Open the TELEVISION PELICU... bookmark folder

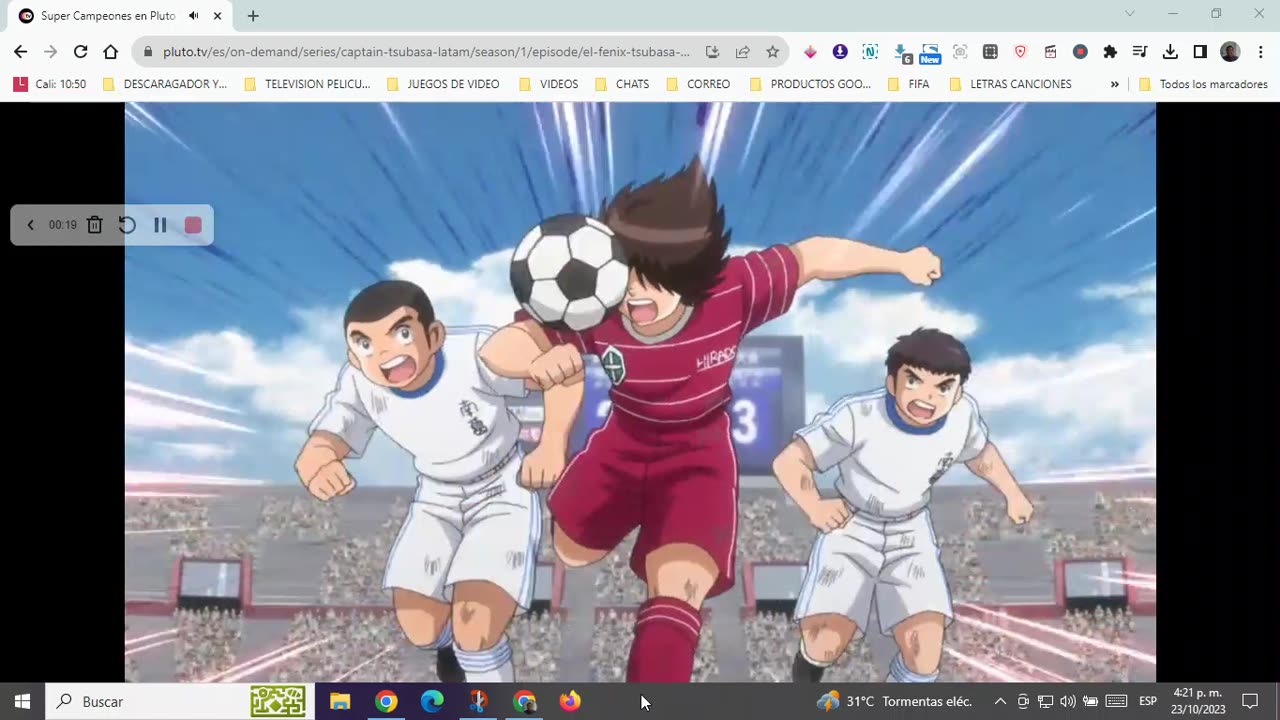point(307,84)
